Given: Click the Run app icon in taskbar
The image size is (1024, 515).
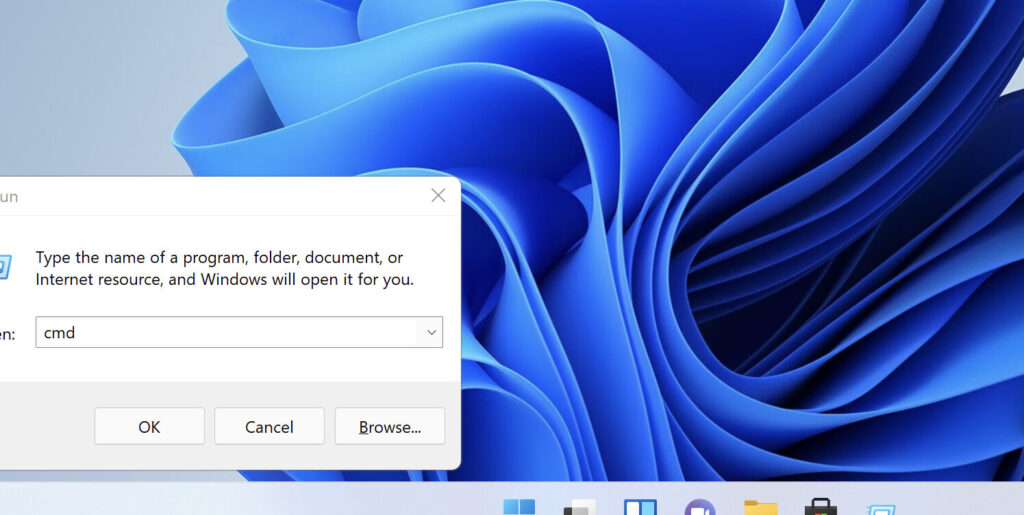Looking at the screenshot, I should click(881, 508).
